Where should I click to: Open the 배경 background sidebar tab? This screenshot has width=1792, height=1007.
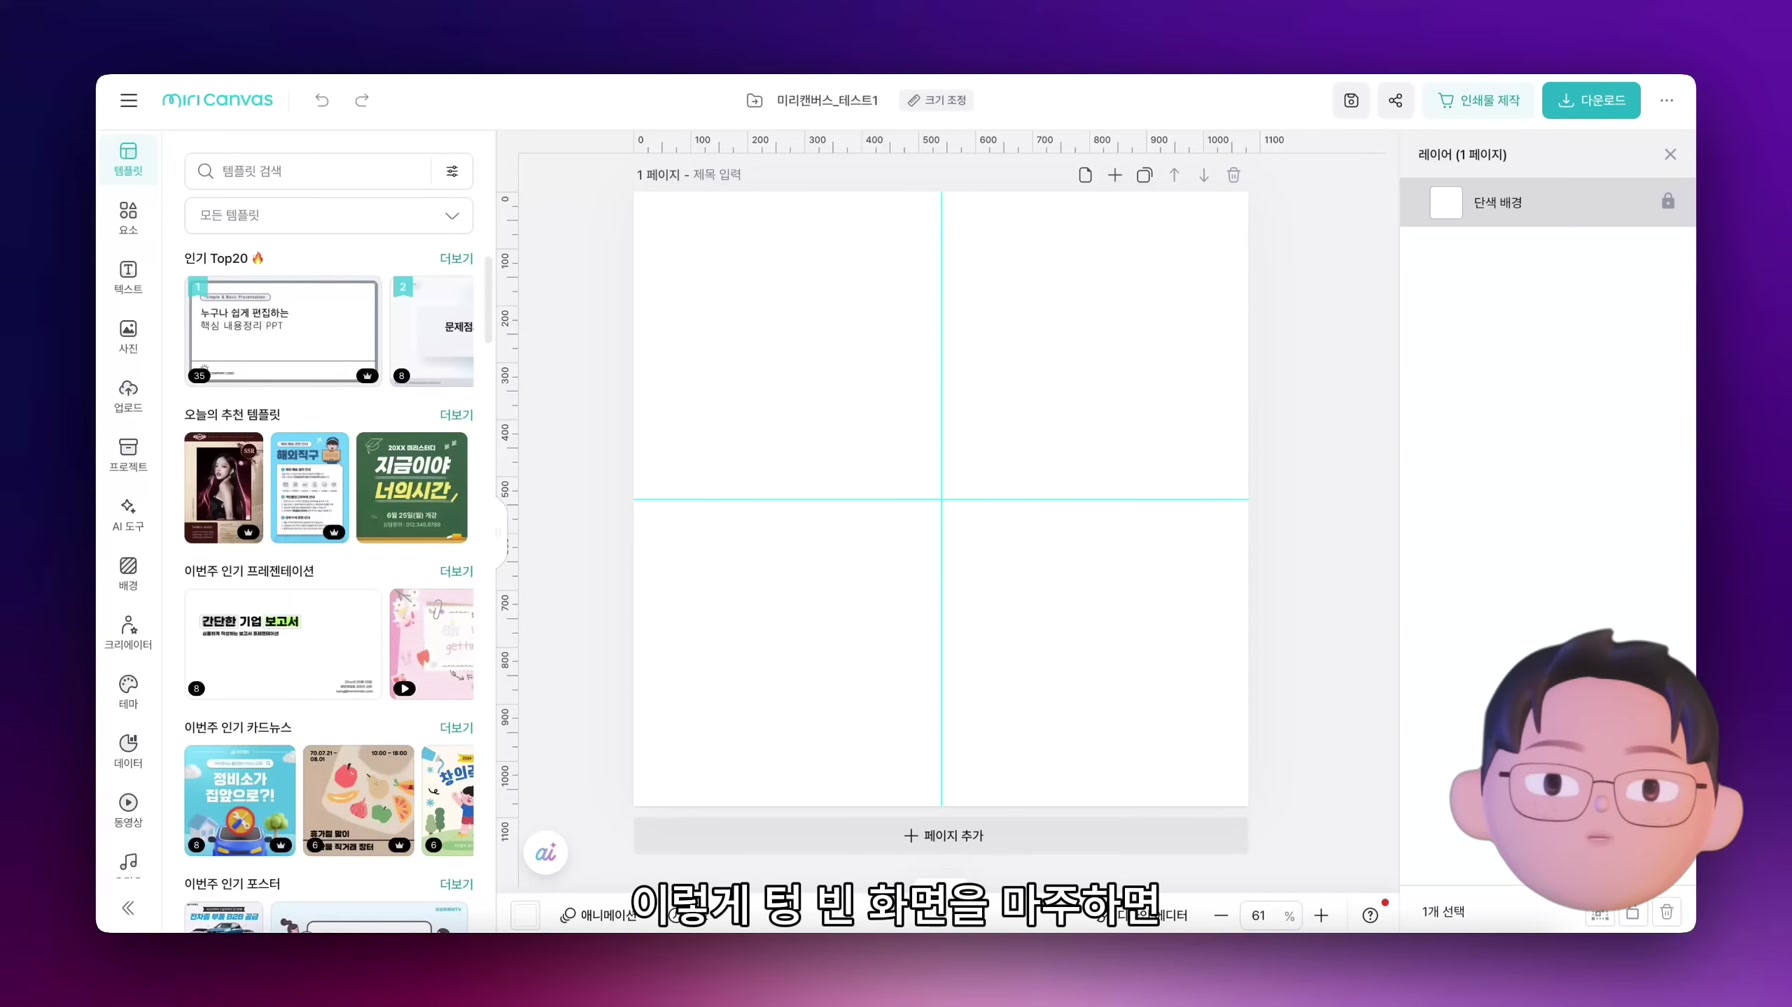coord(128,573)
